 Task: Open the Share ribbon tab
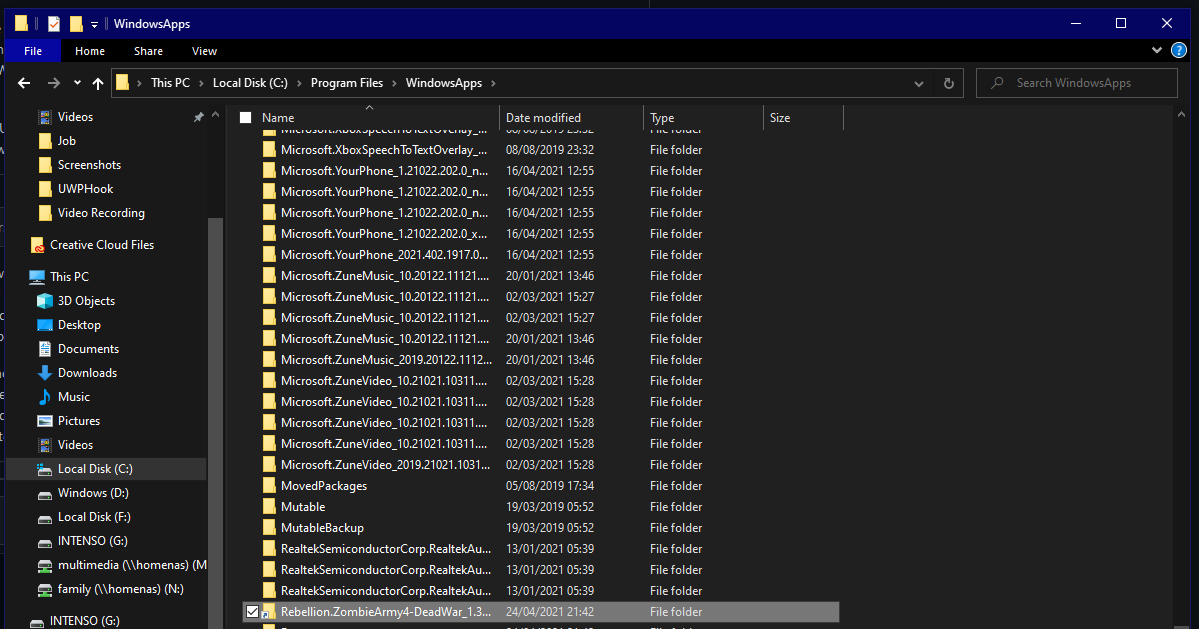pyautogui.click(x=148, y=51)
